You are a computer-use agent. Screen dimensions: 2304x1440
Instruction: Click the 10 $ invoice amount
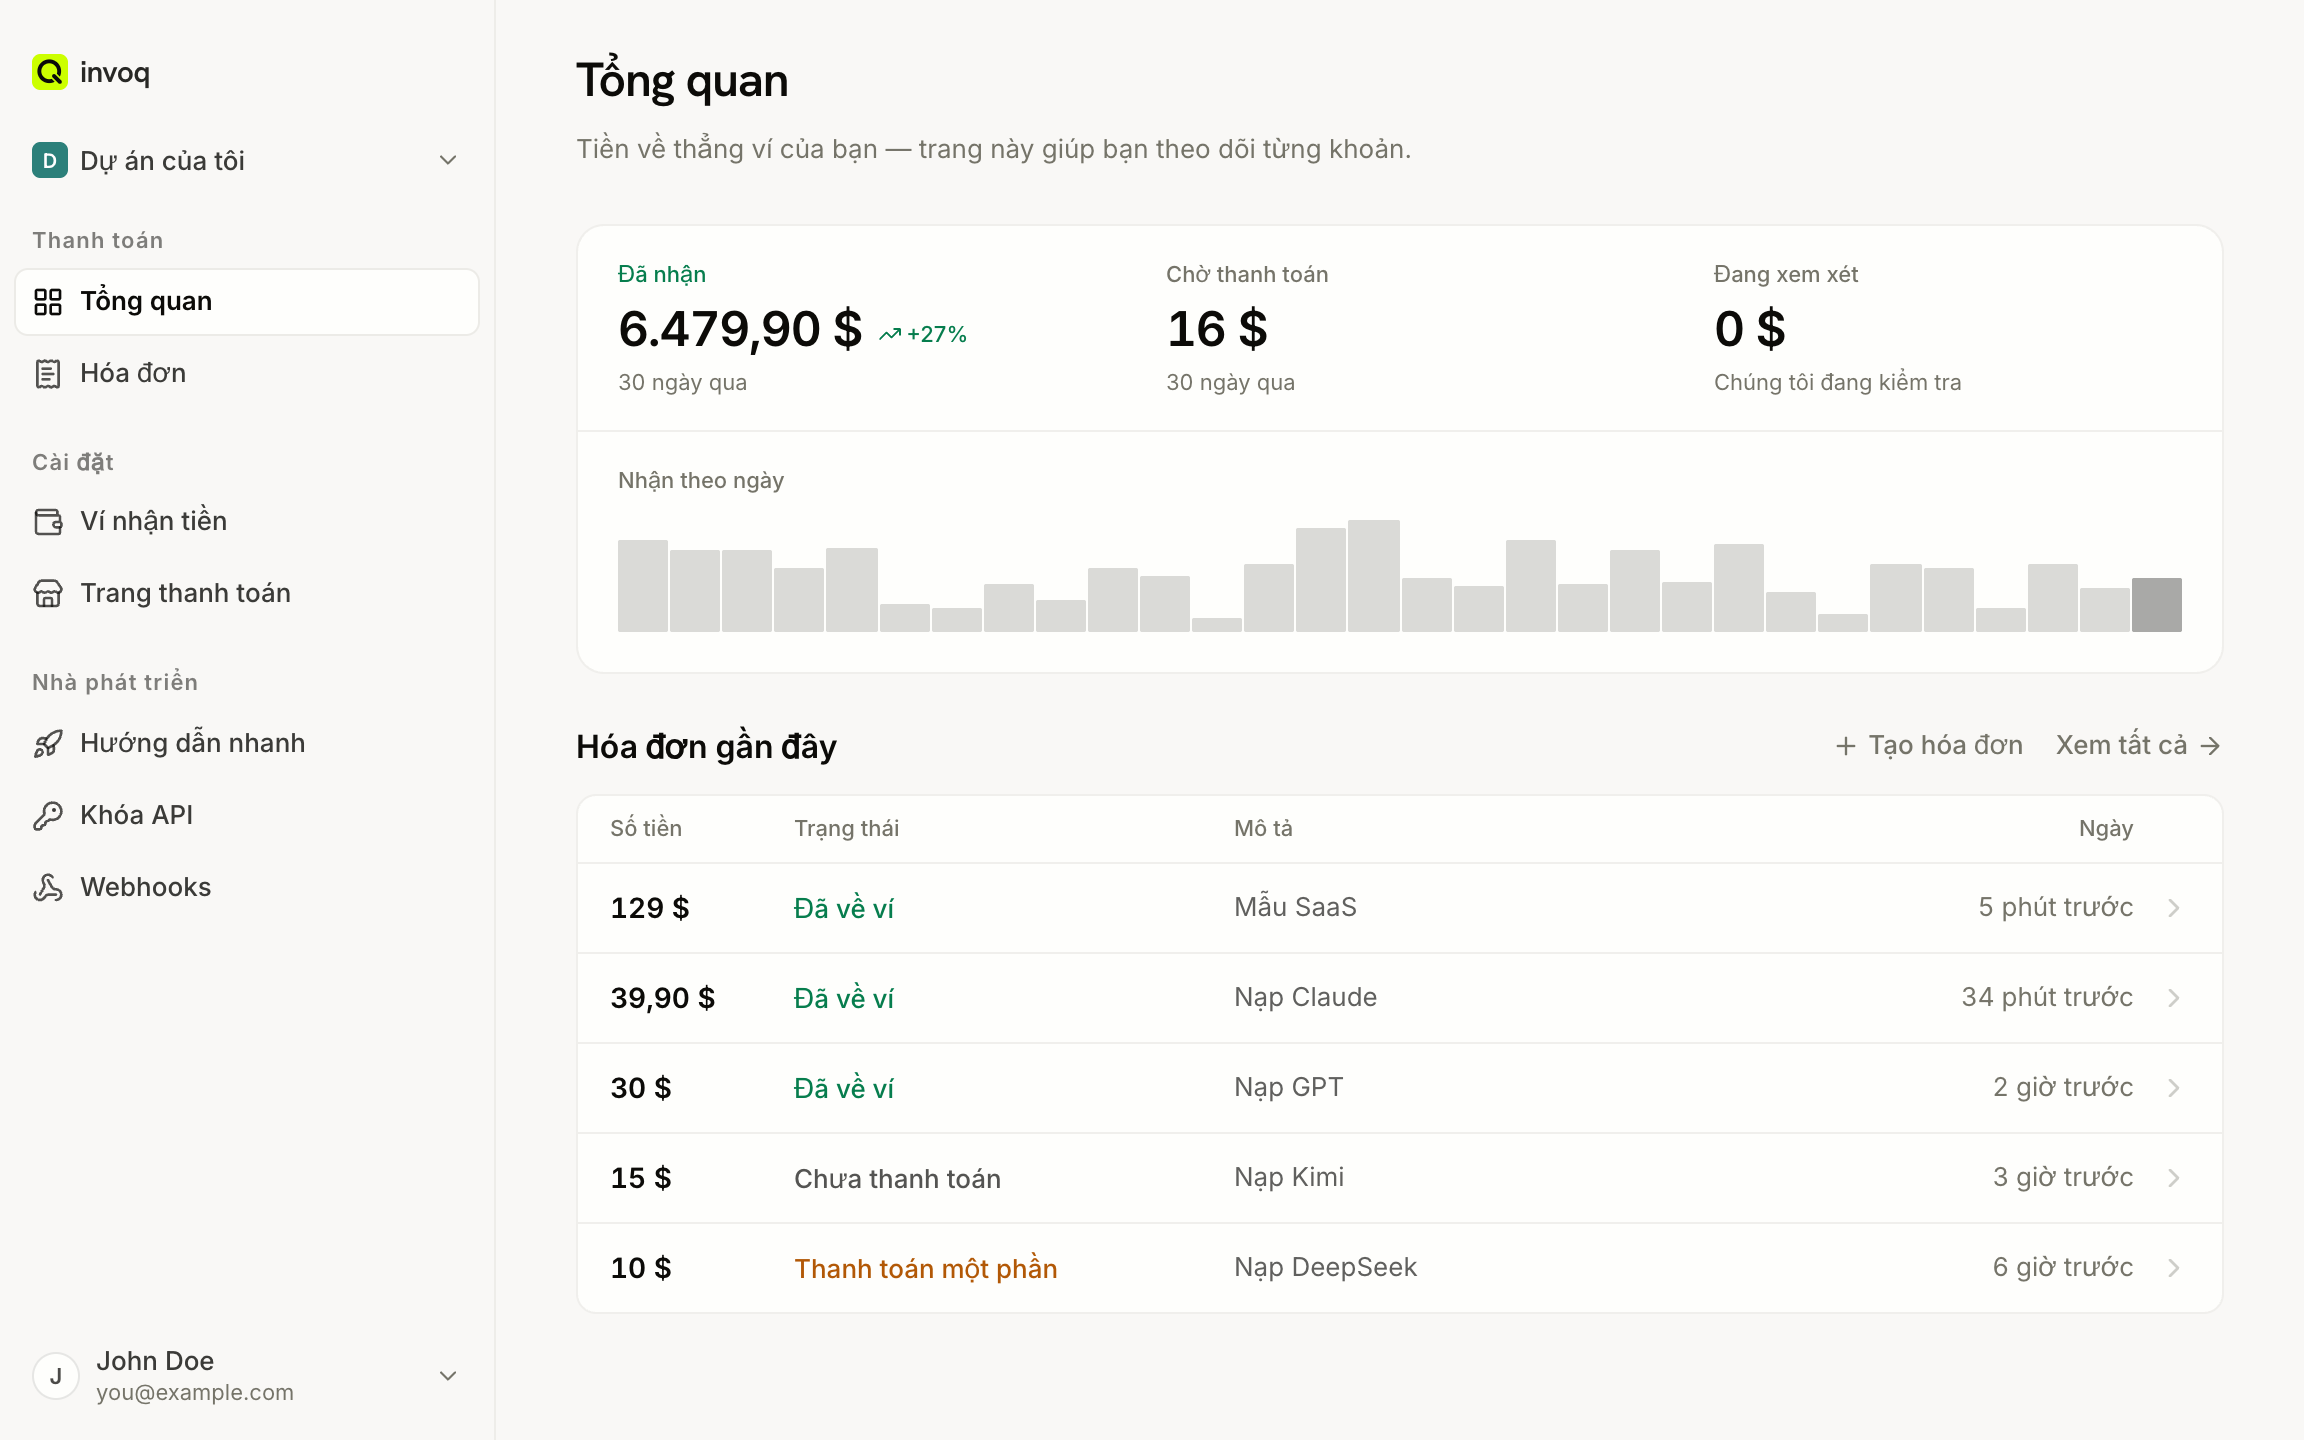click(x=641, y=1268)
